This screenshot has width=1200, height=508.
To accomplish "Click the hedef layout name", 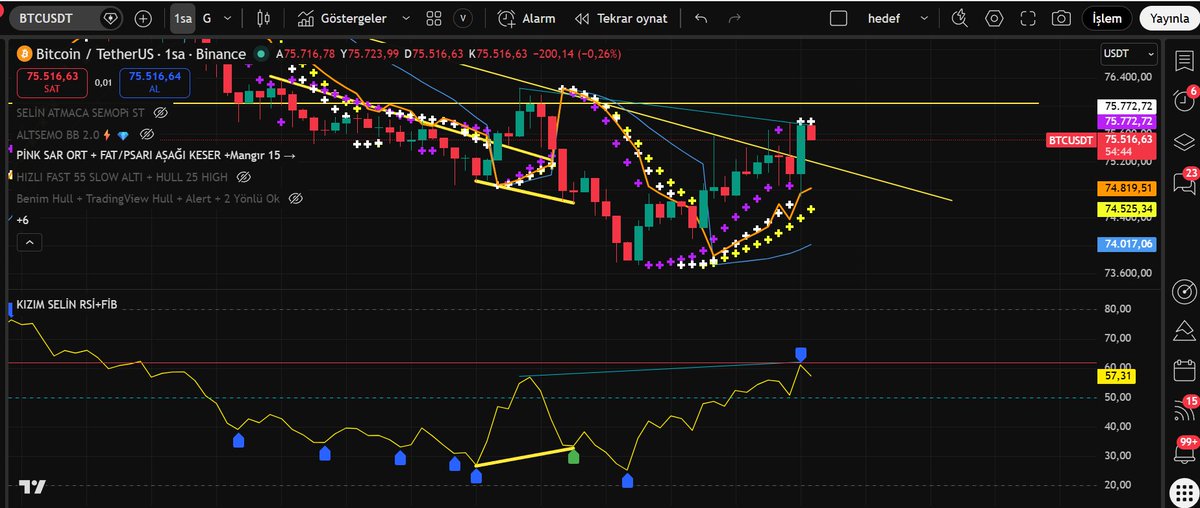I will point(883,18).
